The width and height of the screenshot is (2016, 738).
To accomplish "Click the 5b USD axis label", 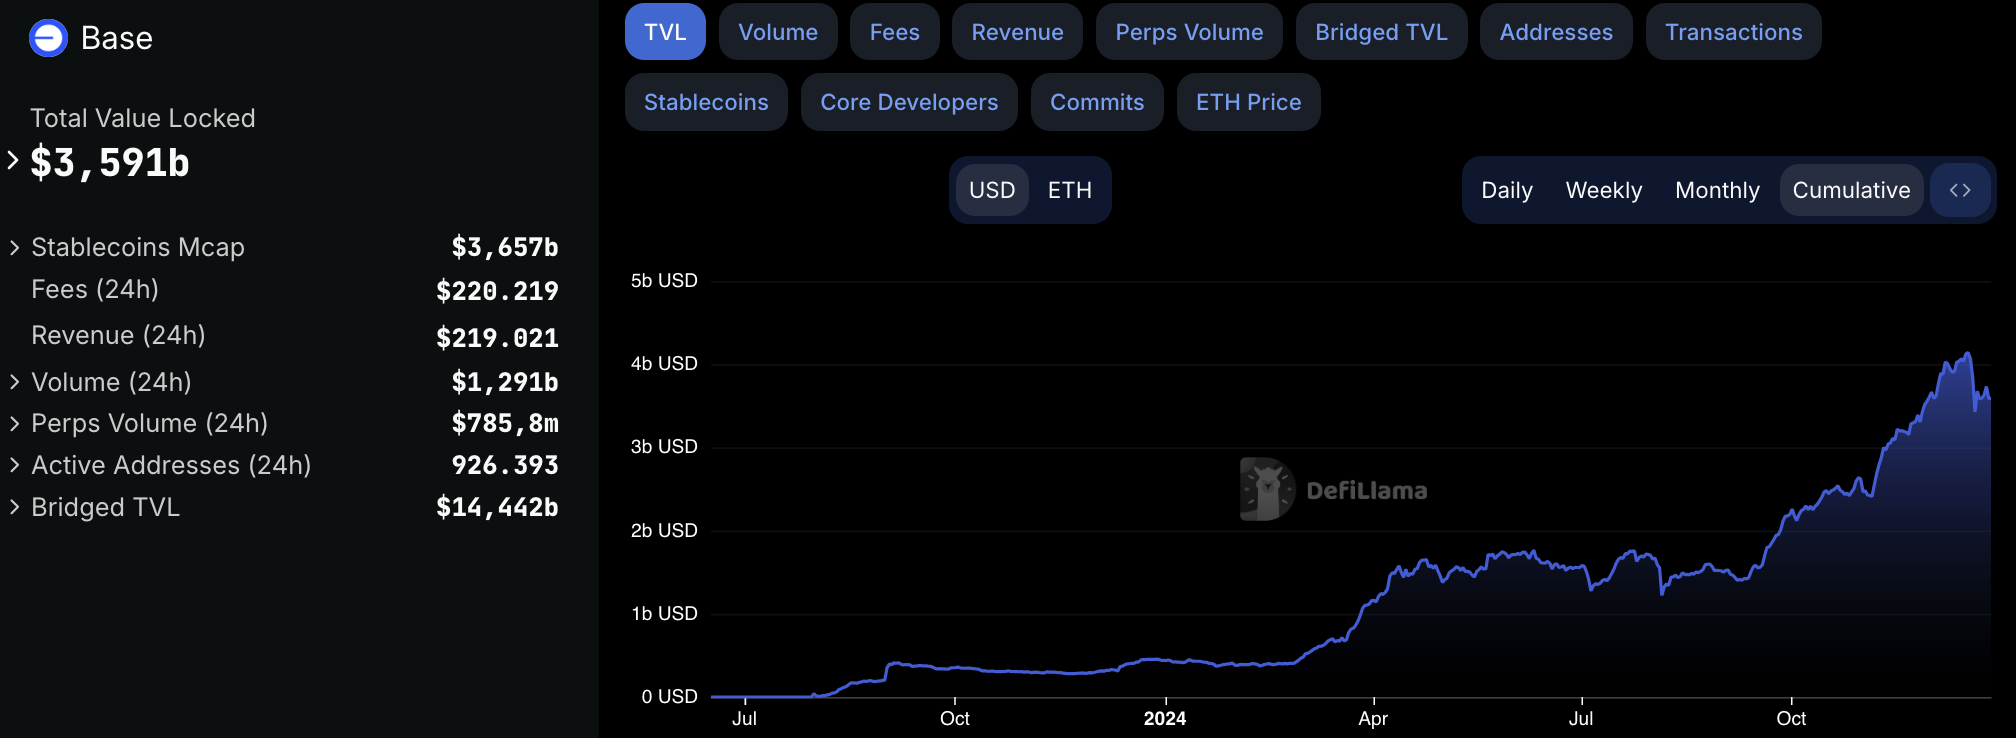I will click(664, 281).
